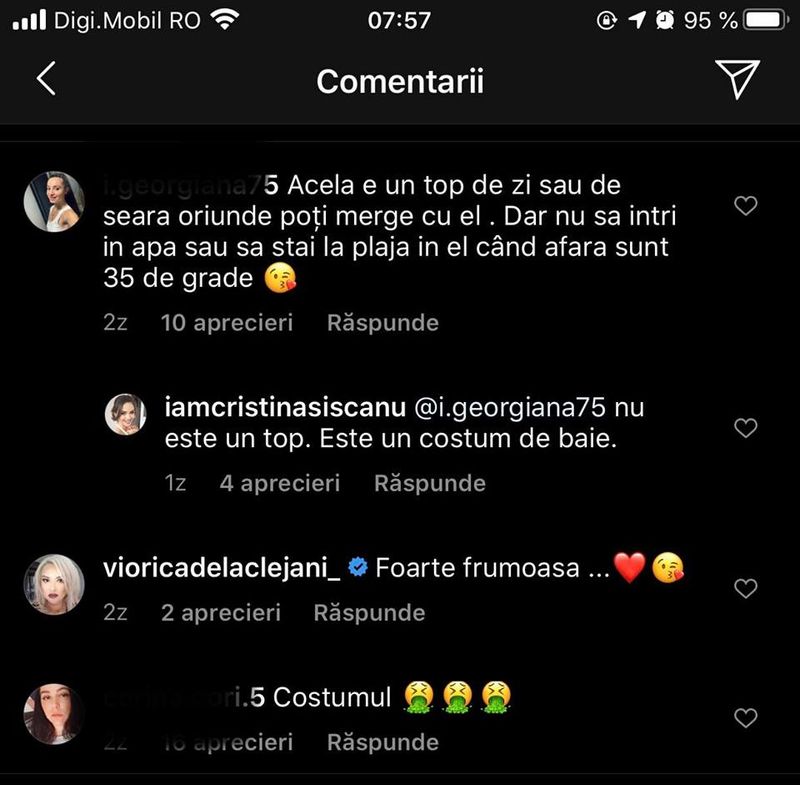Tap the share paper plane icon

[x=738, y=79]
